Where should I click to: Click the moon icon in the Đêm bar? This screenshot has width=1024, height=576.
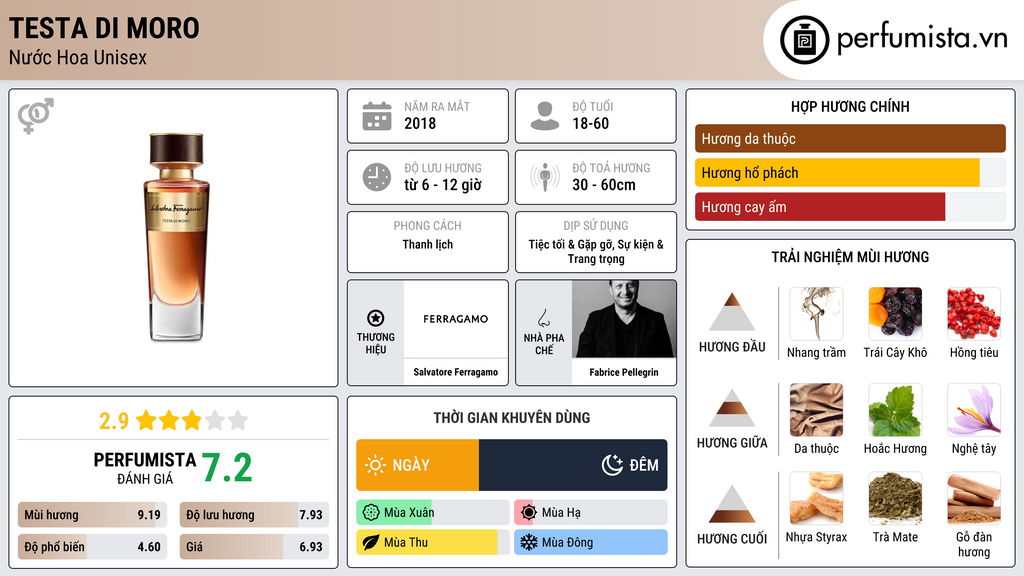tap(612, 465)
